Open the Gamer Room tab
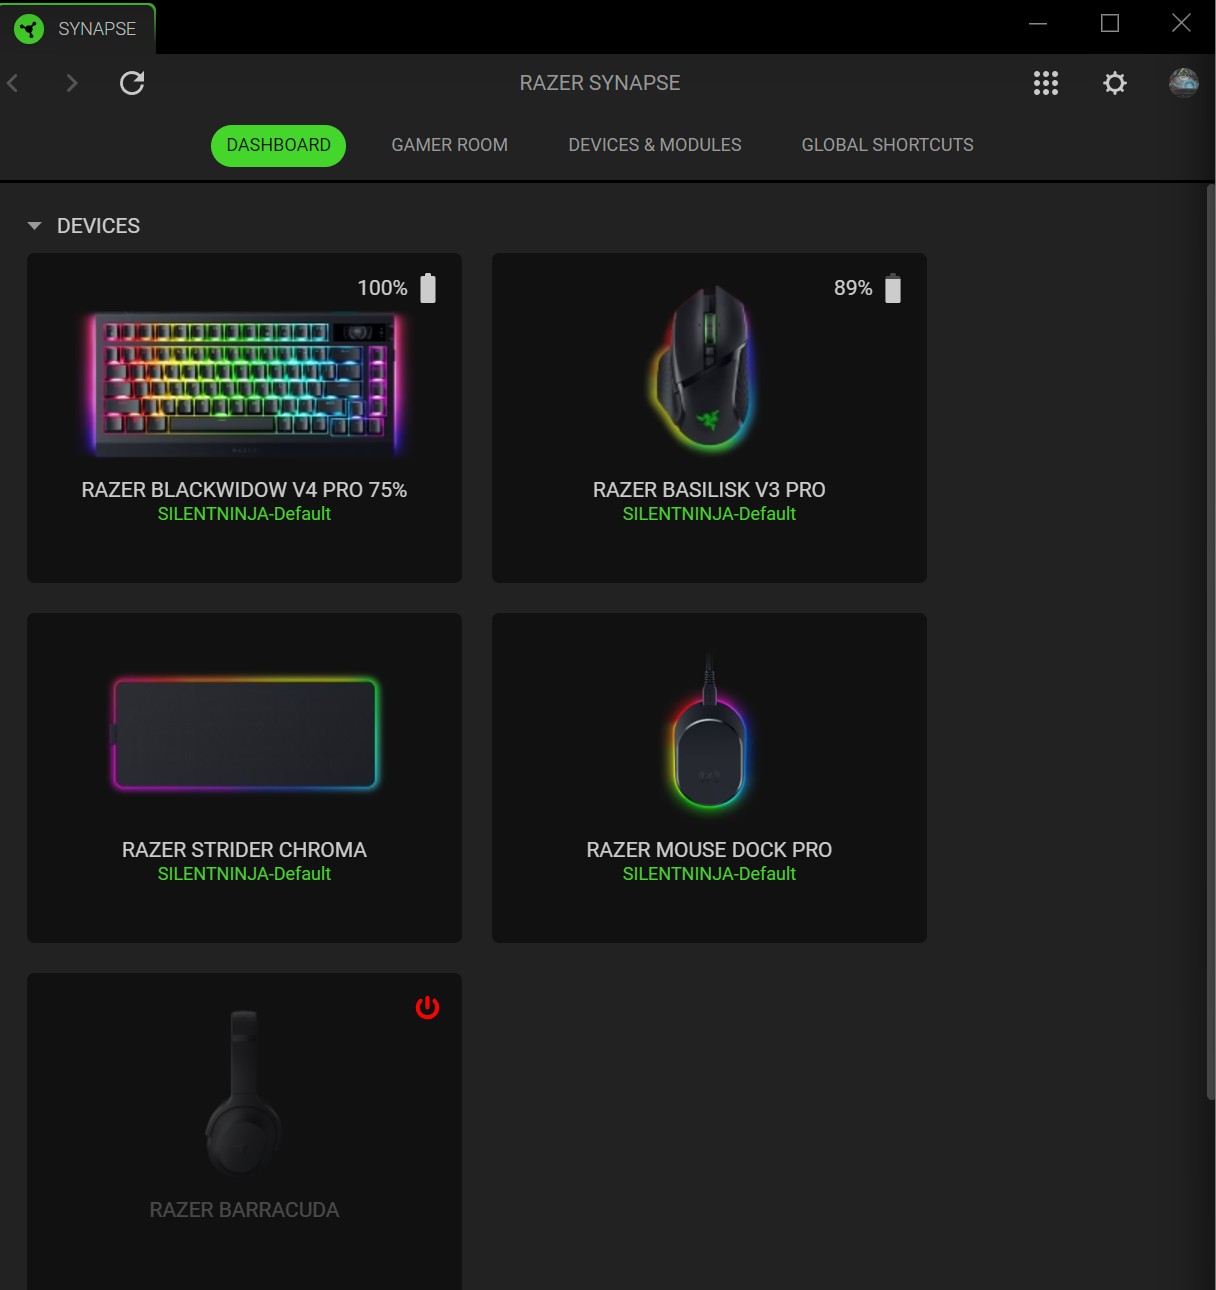This screenshot has width=1216, height=1290. coord(450,145)
